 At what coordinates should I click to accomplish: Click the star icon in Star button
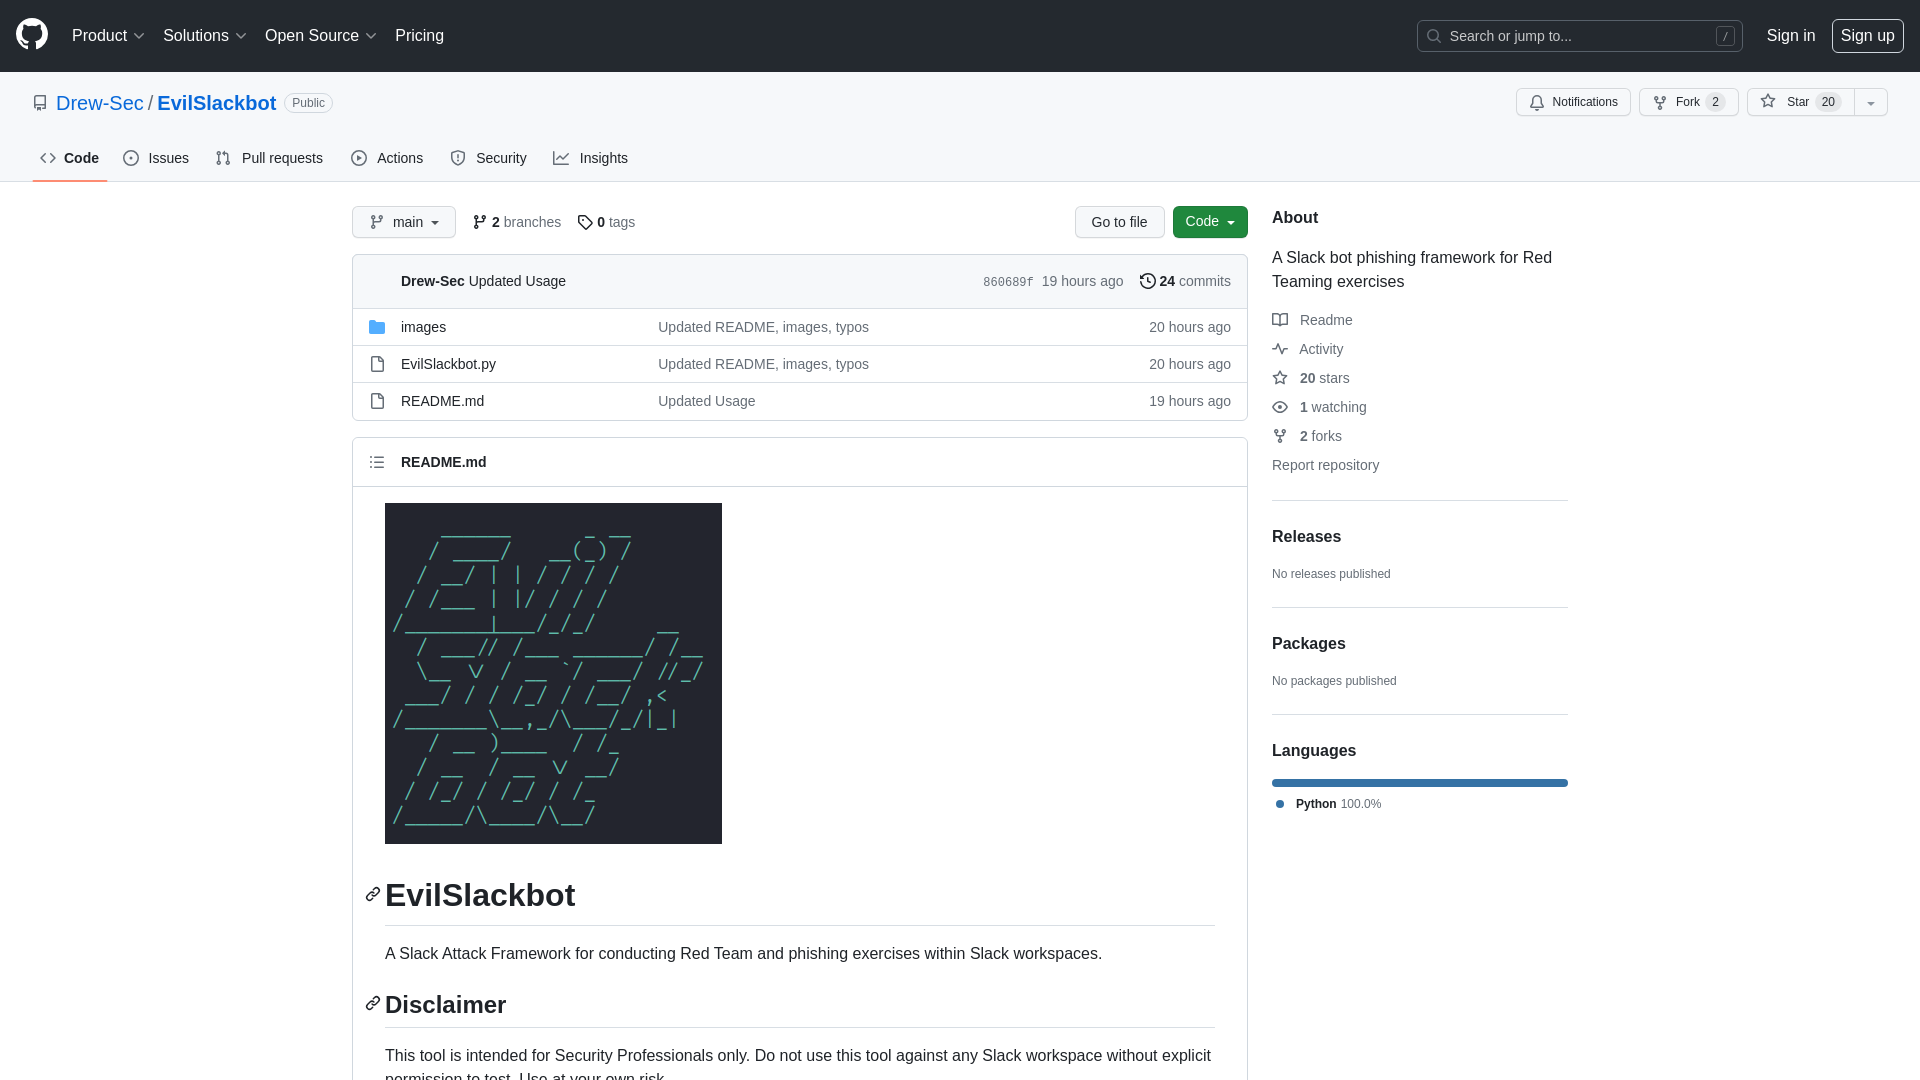(x=1768, y=101)
